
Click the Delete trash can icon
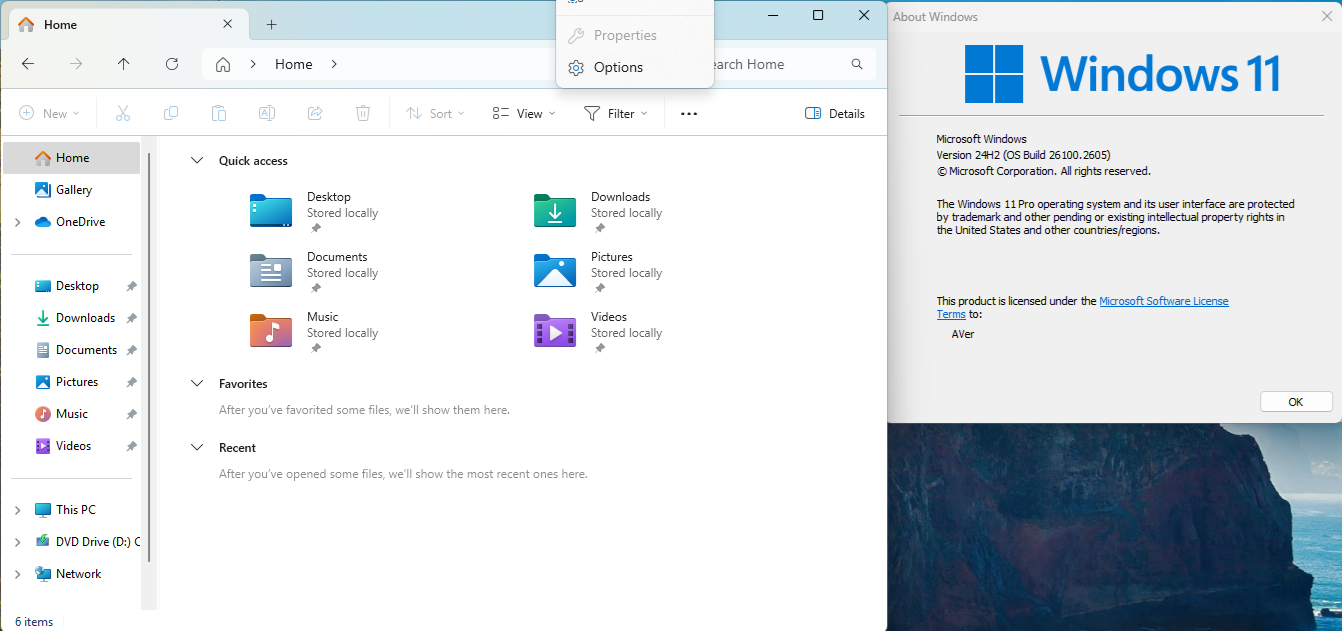(x=363, y=114)
